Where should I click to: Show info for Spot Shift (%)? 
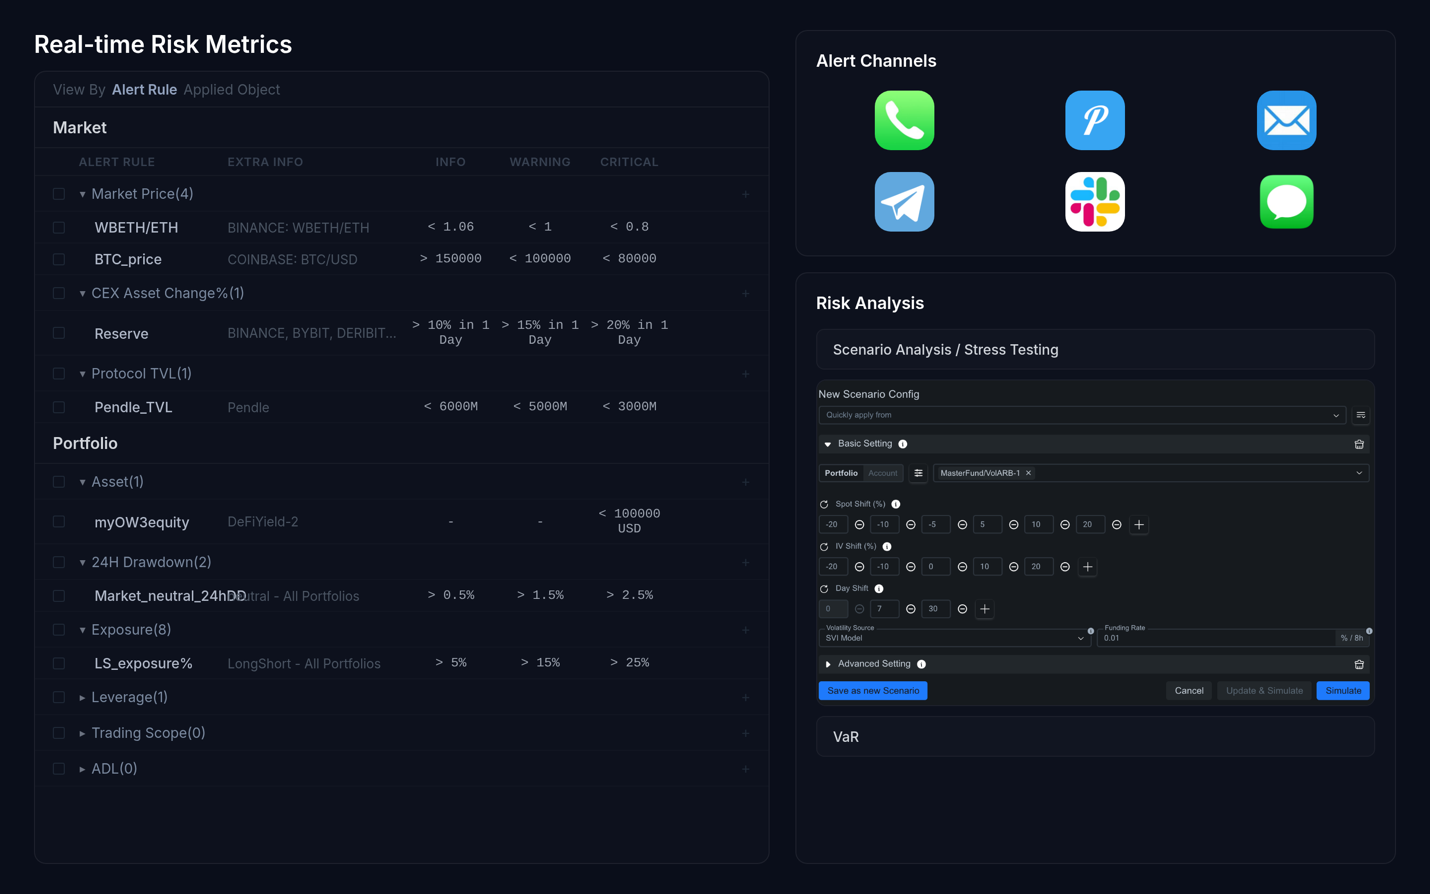click(x=895, y=504)
